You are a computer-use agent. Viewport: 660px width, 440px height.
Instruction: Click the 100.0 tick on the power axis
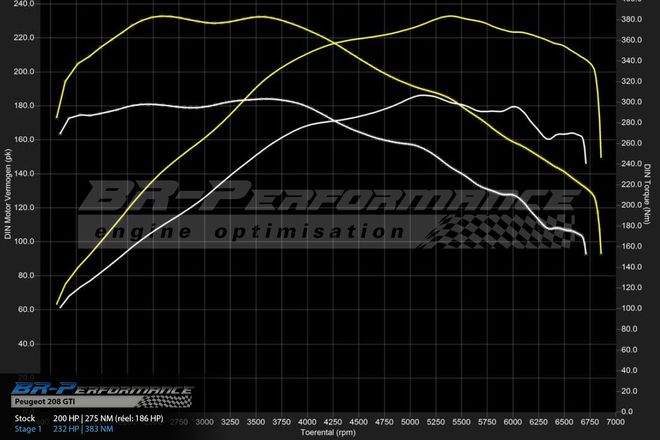point(25,242)
